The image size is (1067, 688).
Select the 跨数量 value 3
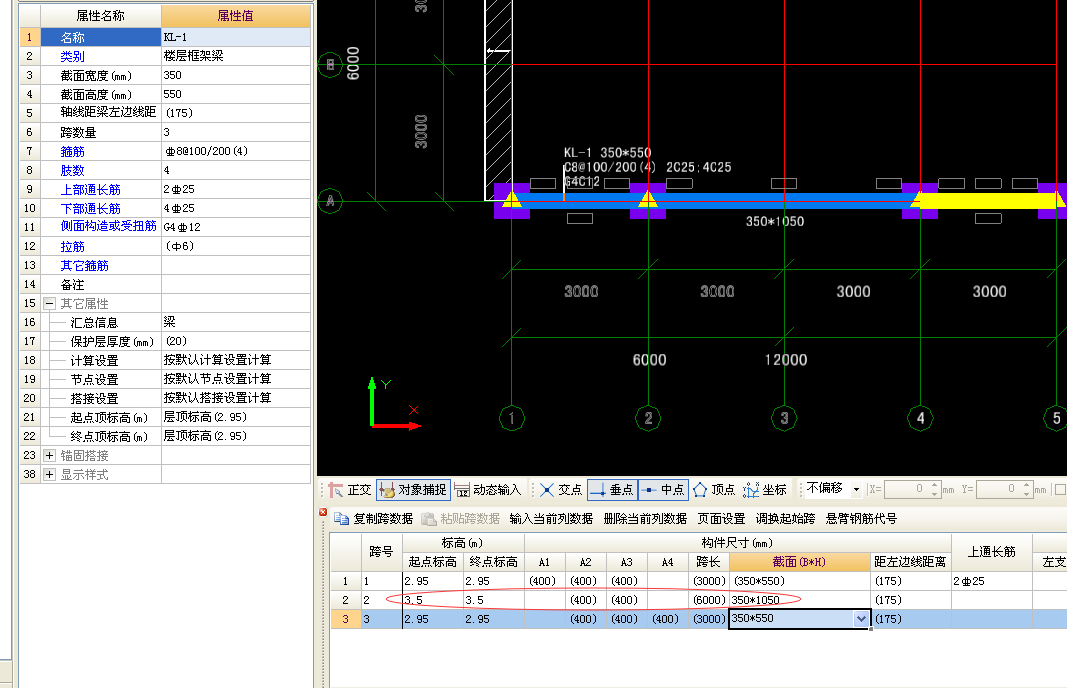pyautogui.click(x=235, y=133)
